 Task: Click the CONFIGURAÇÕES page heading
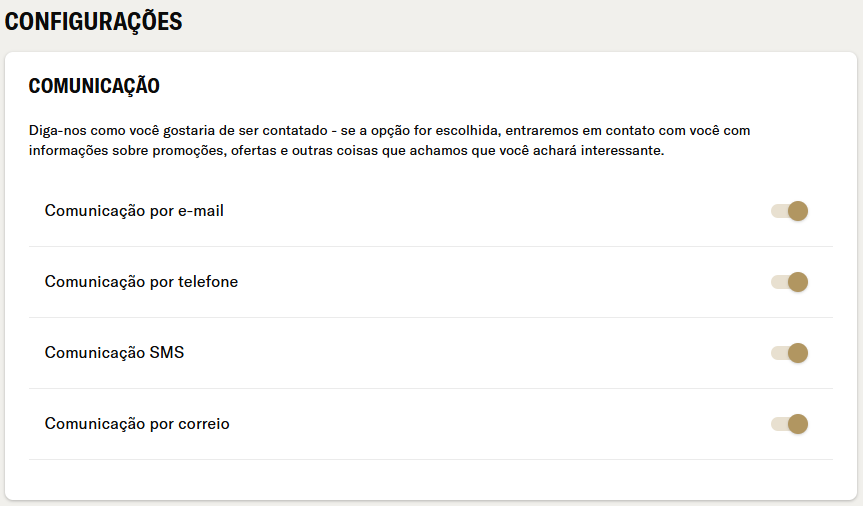point(93,21)
